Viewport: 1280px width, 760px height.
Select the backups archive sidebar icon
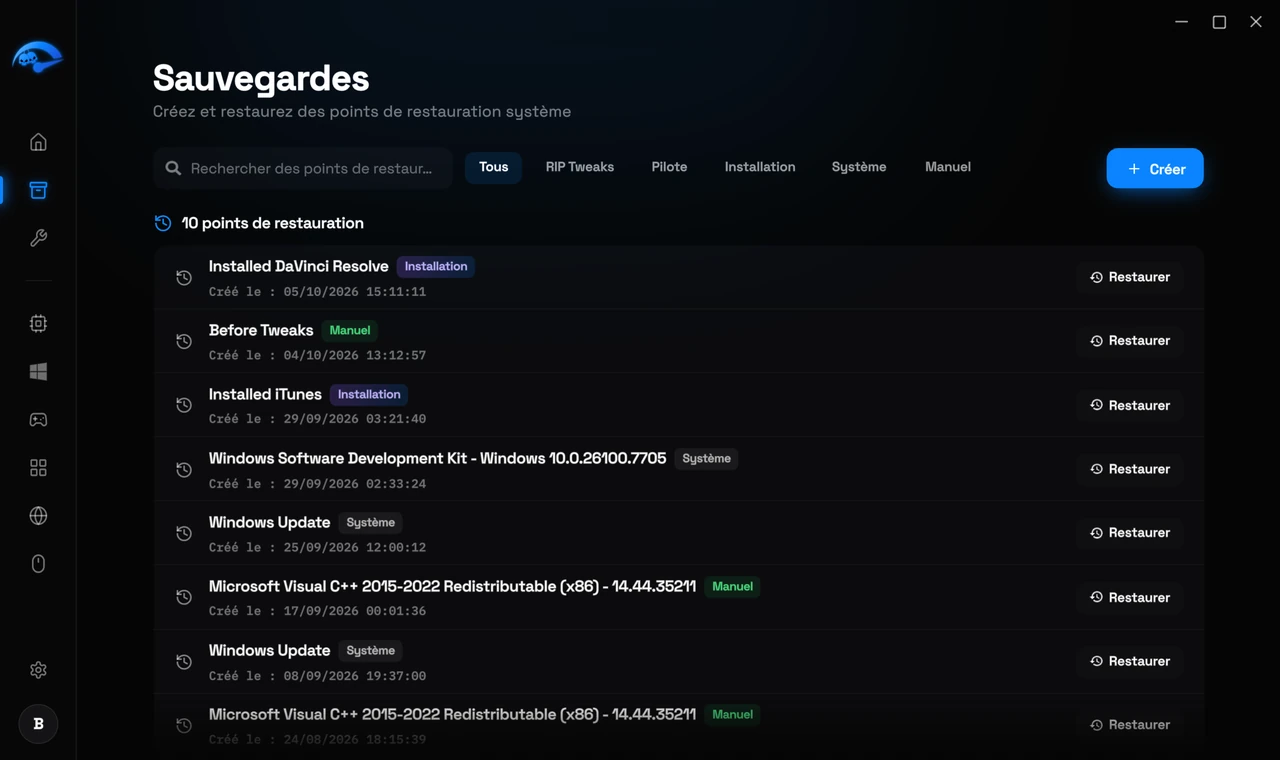click(38, 190)
